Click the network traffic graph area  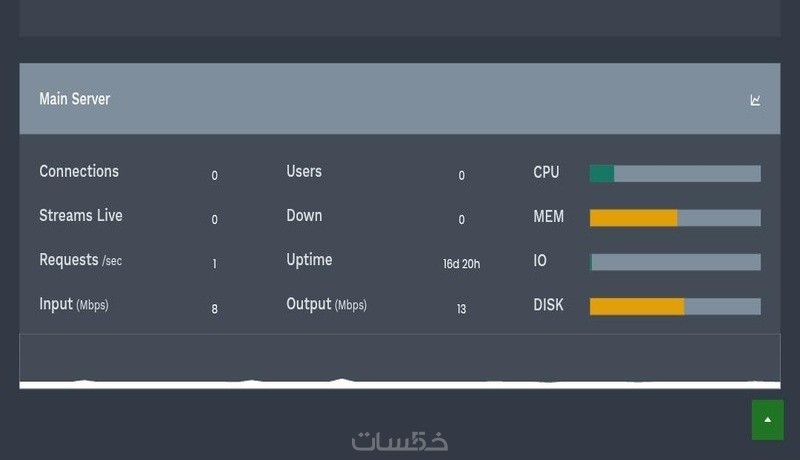point(400,360)
